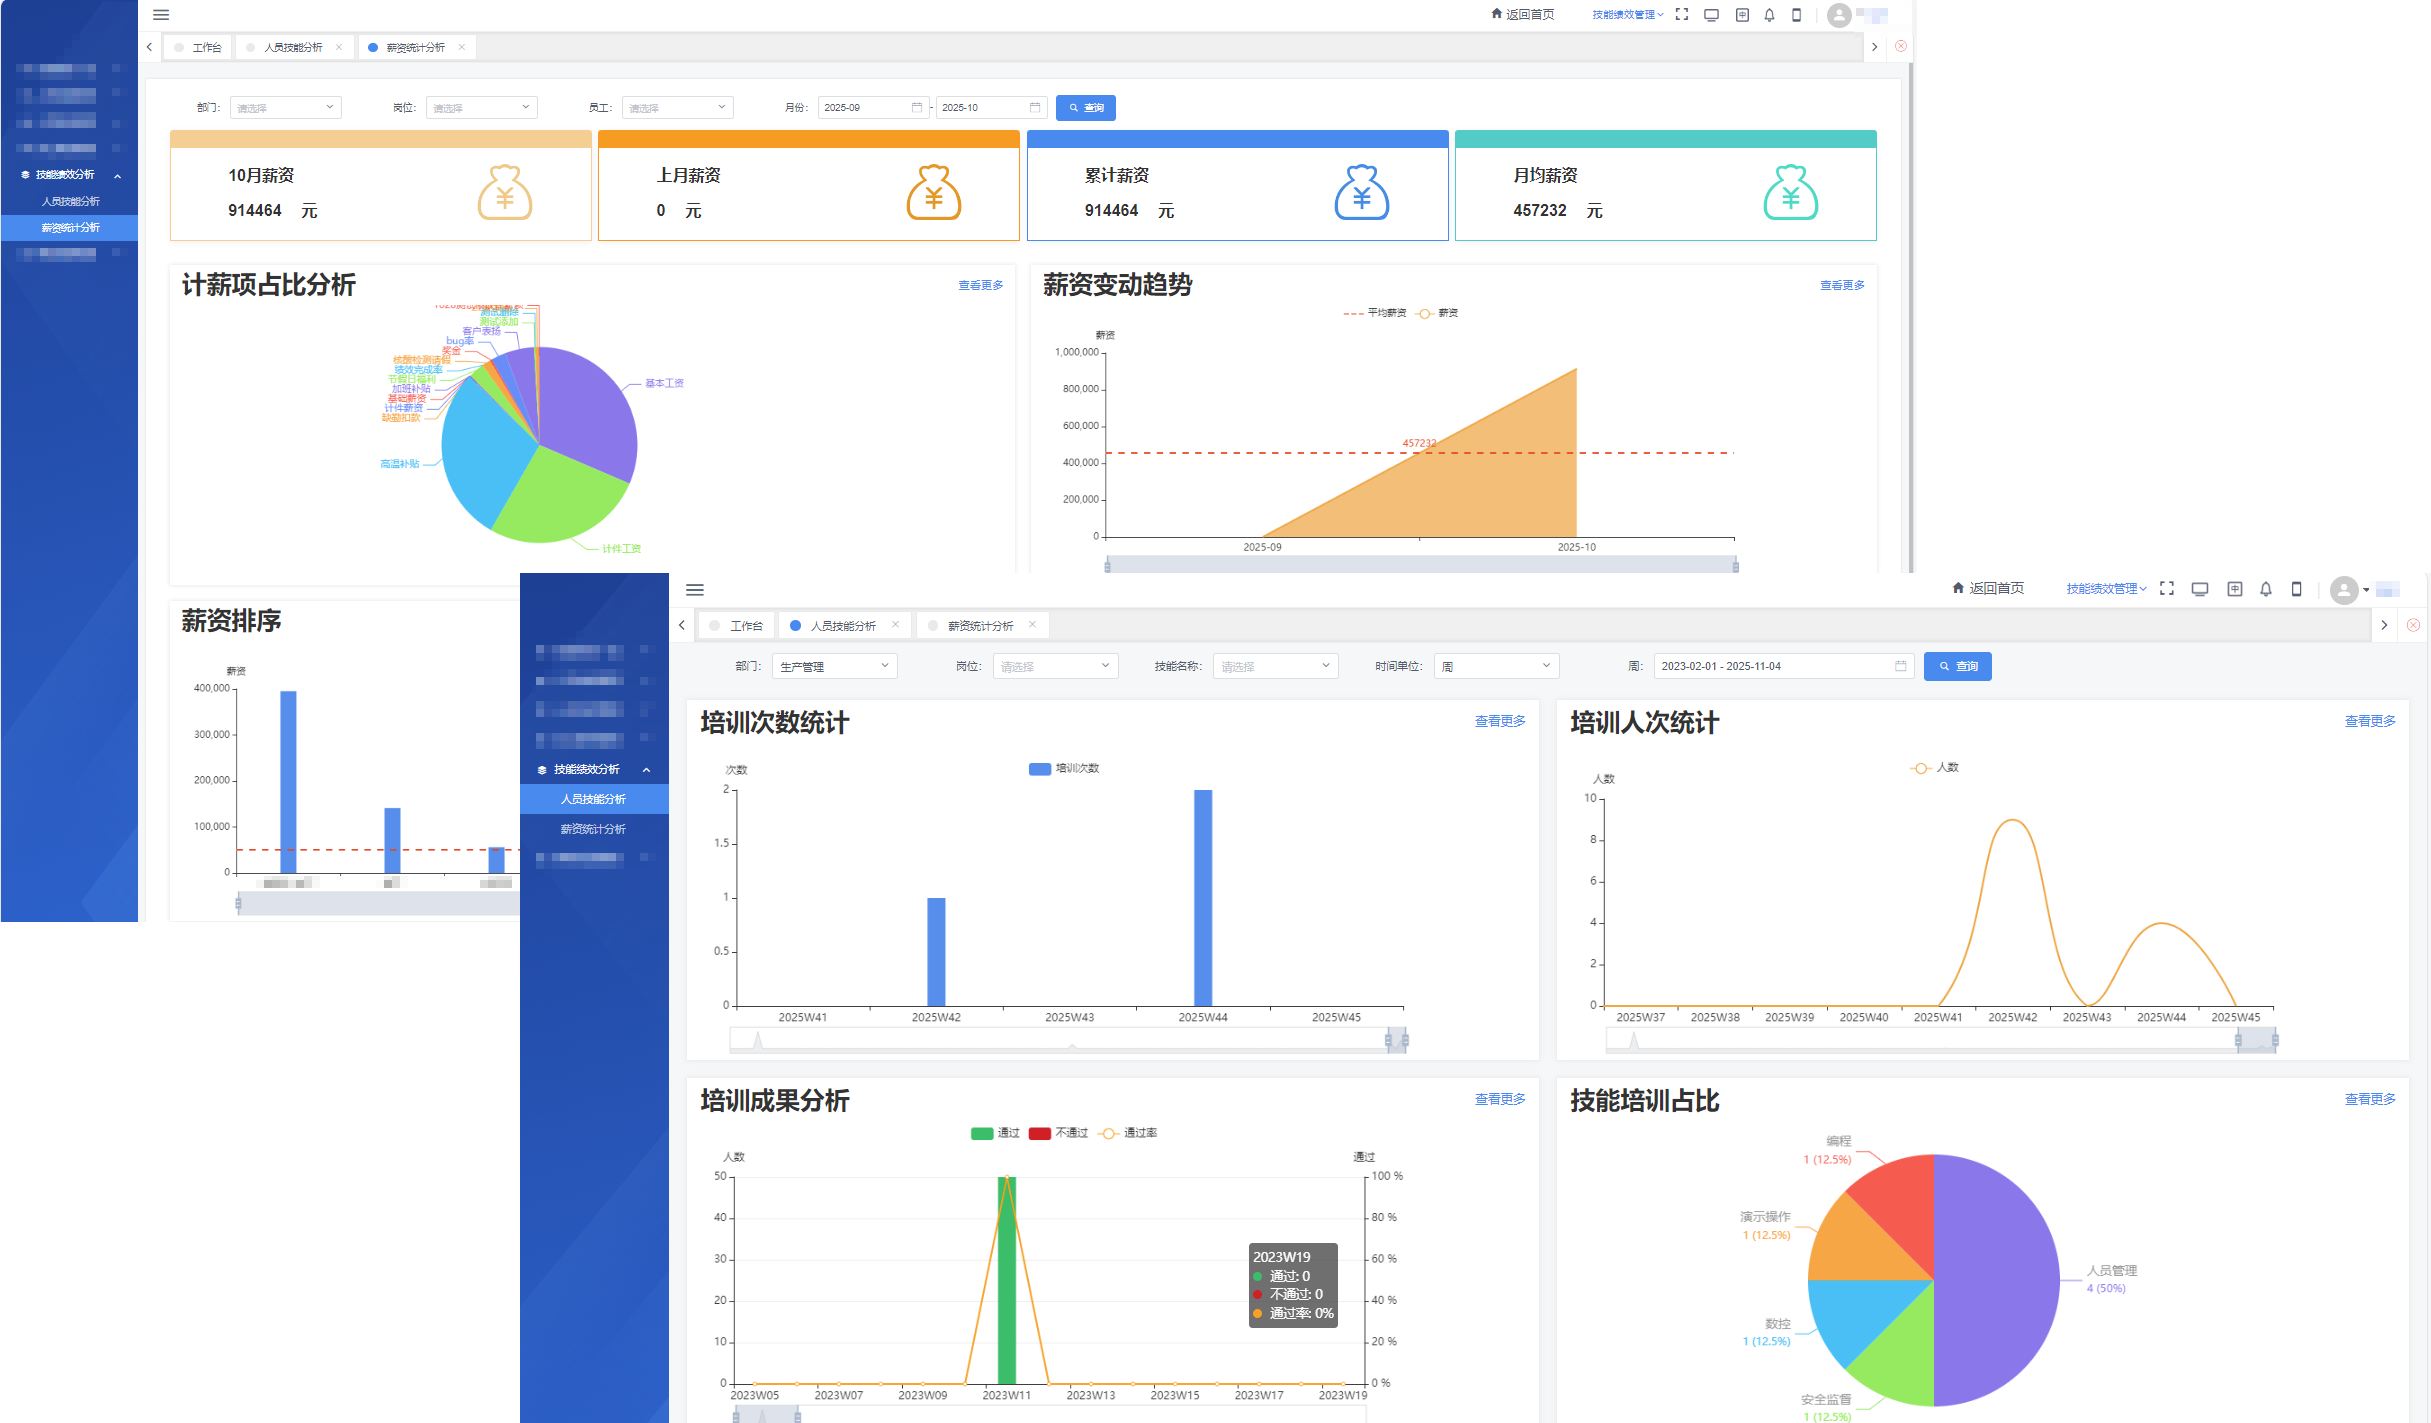Switch to 薪资统计分析 tab in lower window

tap(980, 626)
